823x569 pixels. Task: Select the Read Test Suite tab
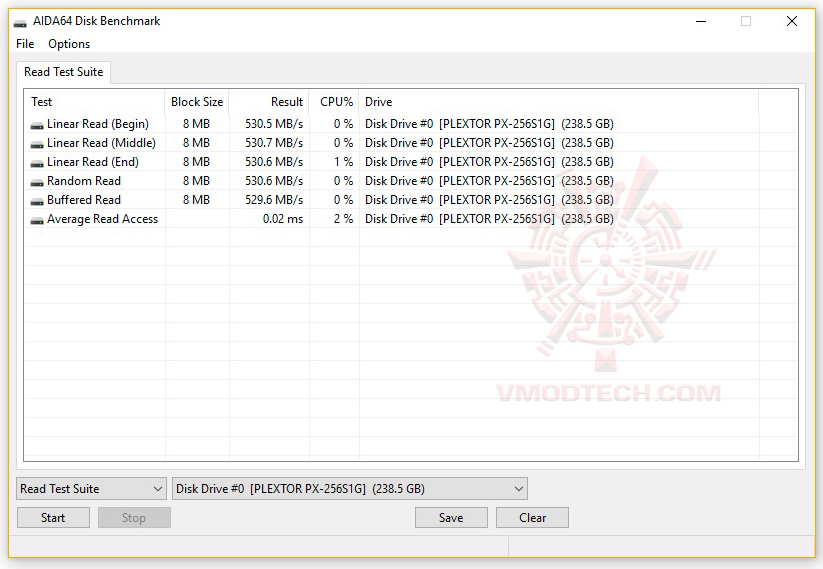(x=64, y=72)
